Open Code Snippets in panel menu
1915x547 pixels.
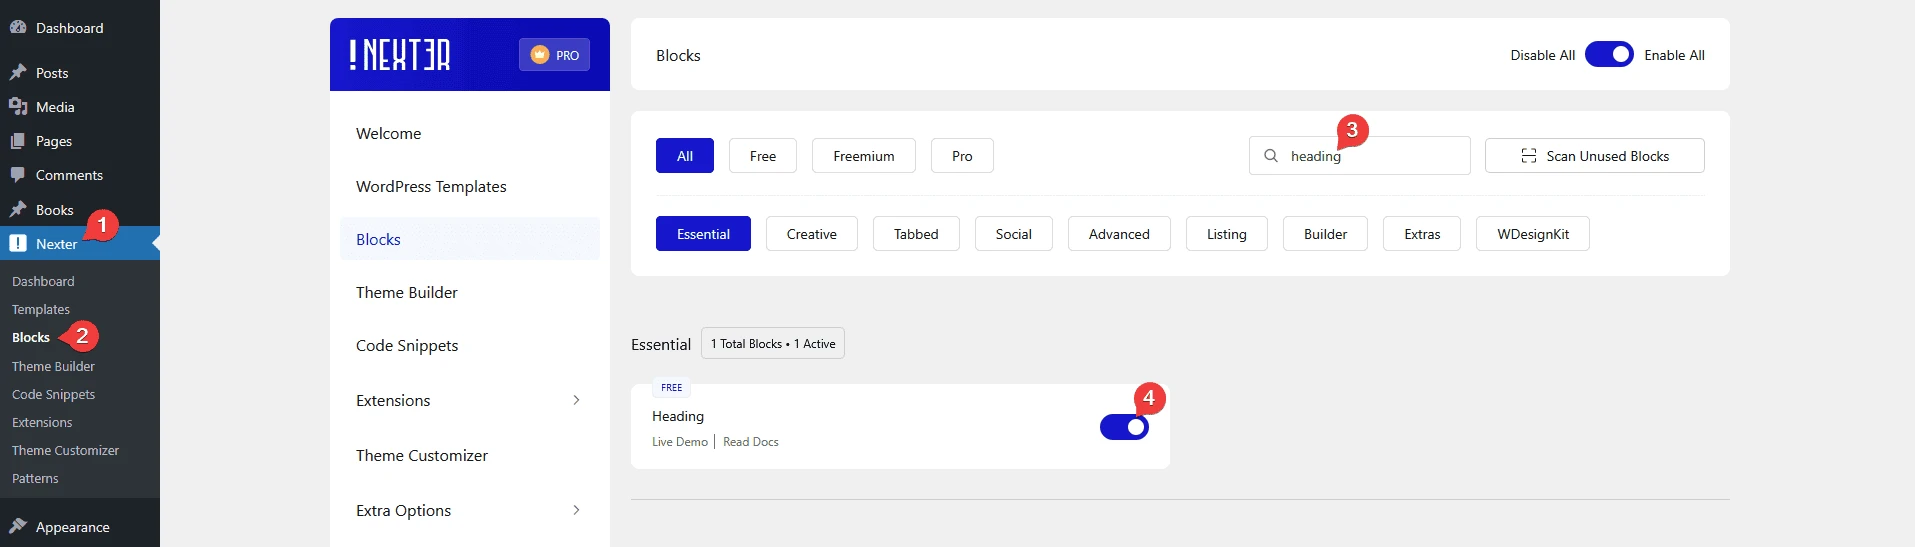[x=470, y=345]
